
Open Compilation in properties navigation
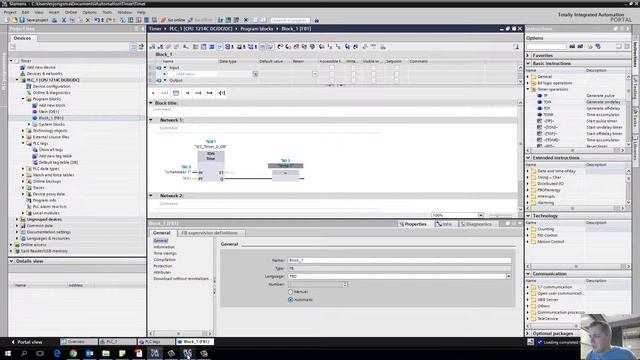point(164,260)
